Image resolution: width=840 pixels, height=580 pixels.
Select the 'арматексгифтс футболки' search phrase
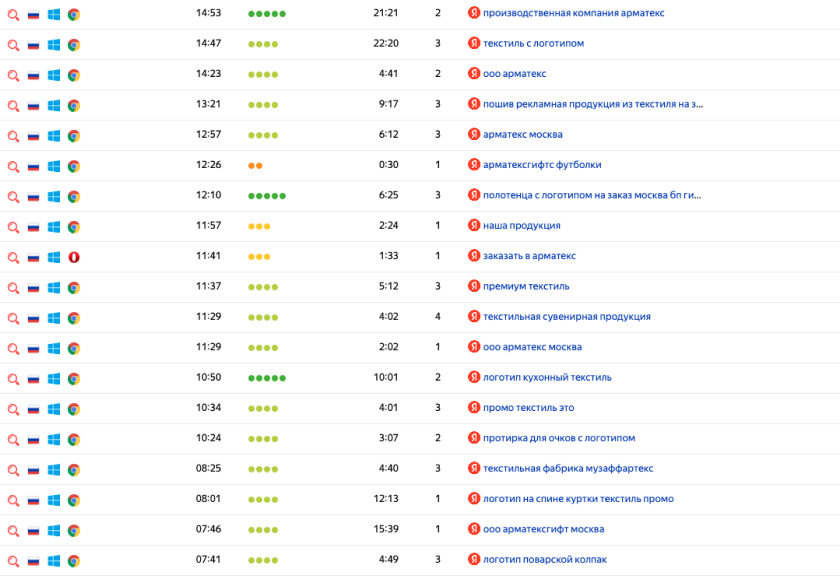542,165
